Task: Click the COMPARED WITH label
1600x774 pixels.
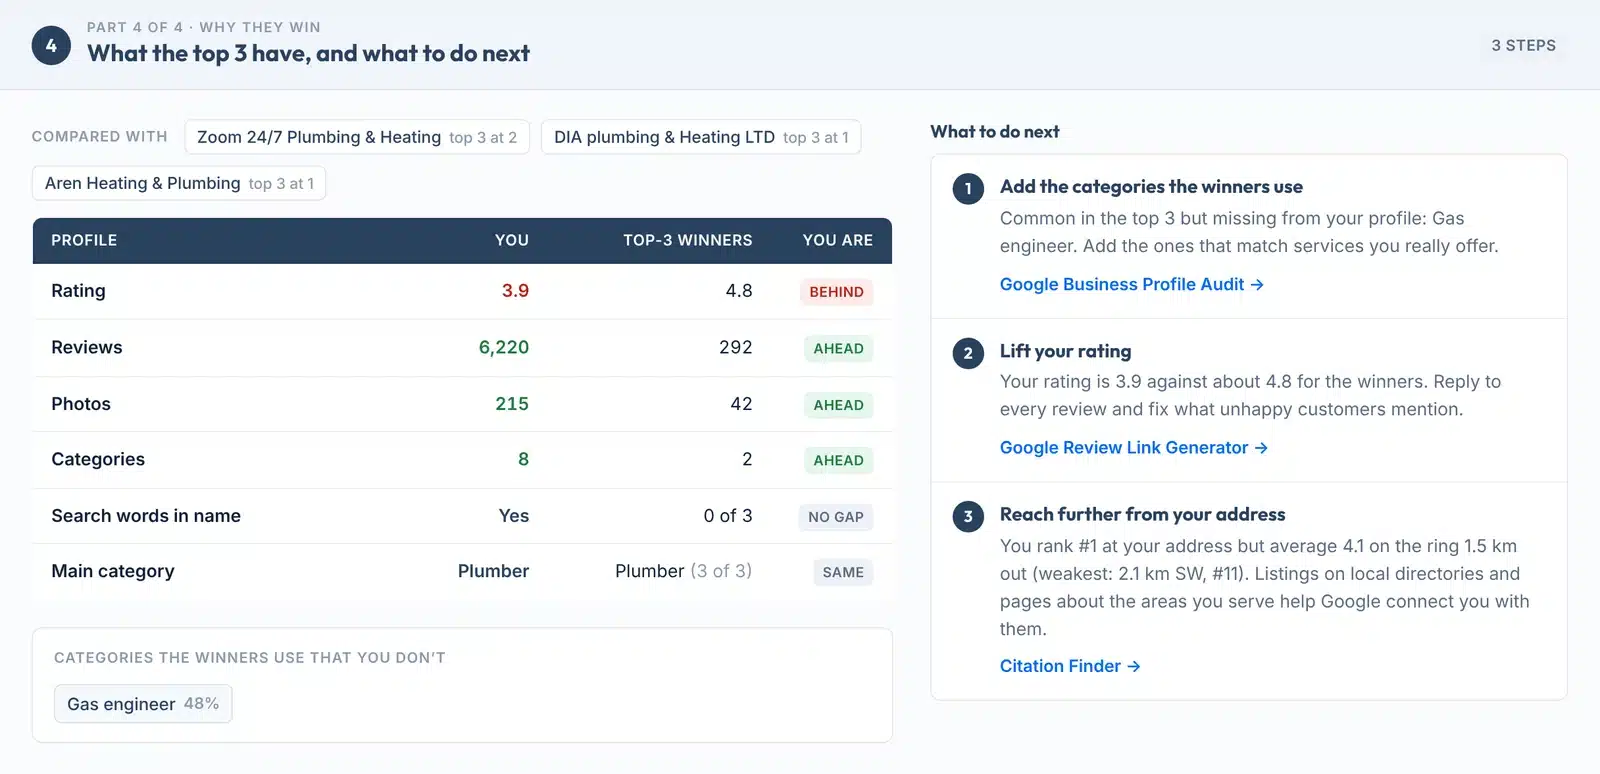Action: pos(100,137)
